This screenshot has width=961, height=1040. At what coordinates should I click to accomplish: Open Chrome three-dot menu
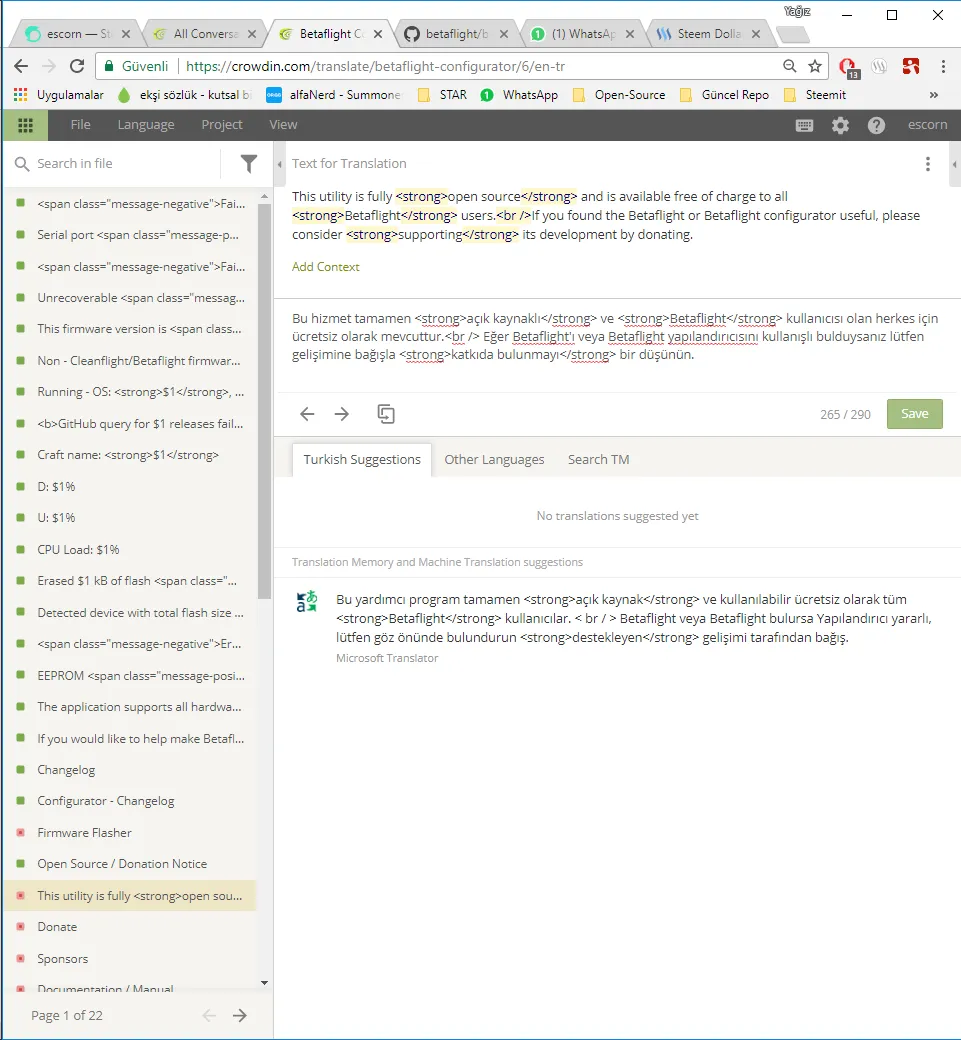[x=943, y=66]
